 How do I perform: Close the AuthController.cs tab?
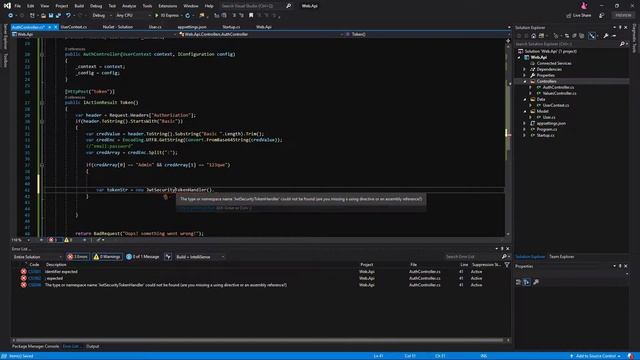click(x=56, y=27)
